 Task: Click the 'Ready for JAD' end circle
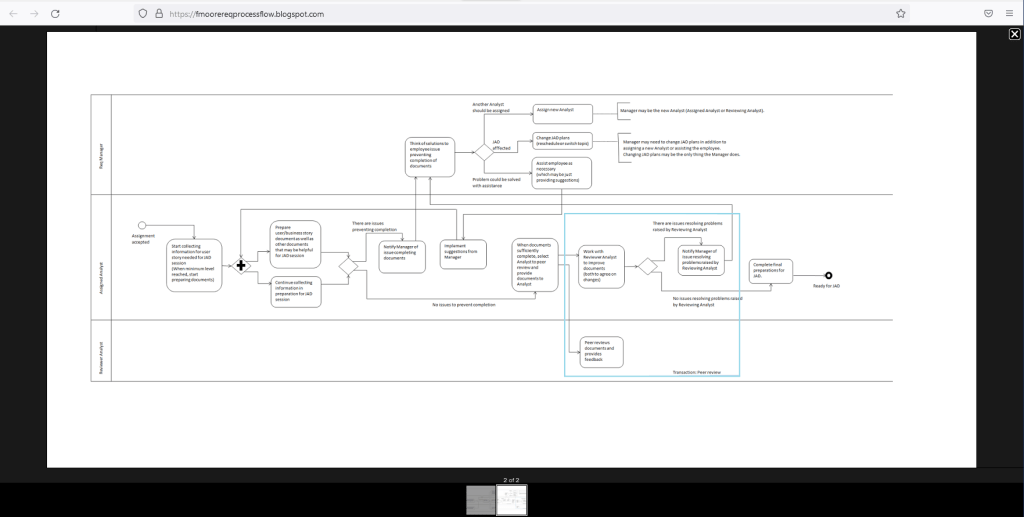(x=828, y=275)
